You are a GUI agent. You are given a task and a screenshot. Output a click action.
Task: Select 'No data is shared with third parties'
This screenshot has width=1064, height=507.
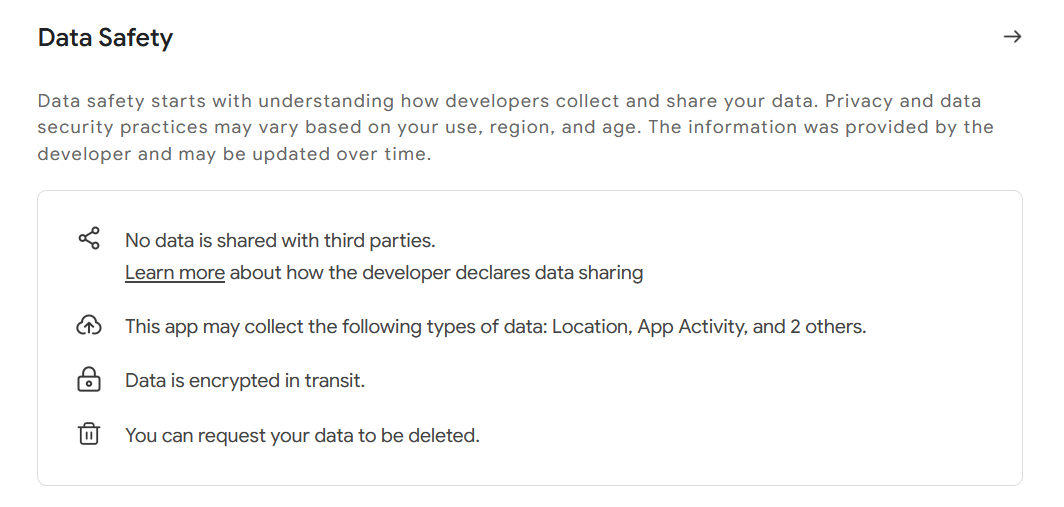(280, 240)
